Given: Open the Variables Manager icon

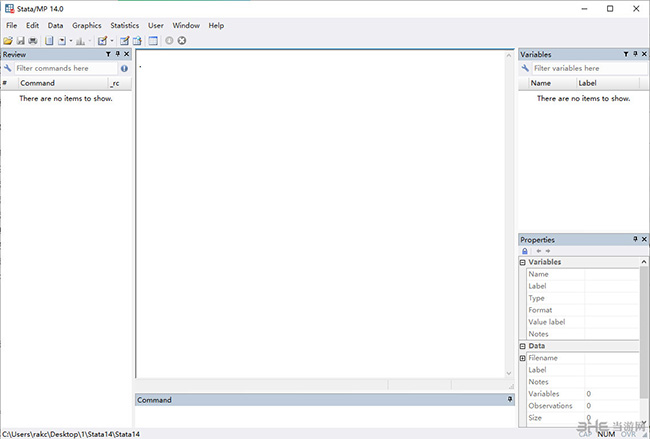Looking at the screenshot, I should pos(153,41).
